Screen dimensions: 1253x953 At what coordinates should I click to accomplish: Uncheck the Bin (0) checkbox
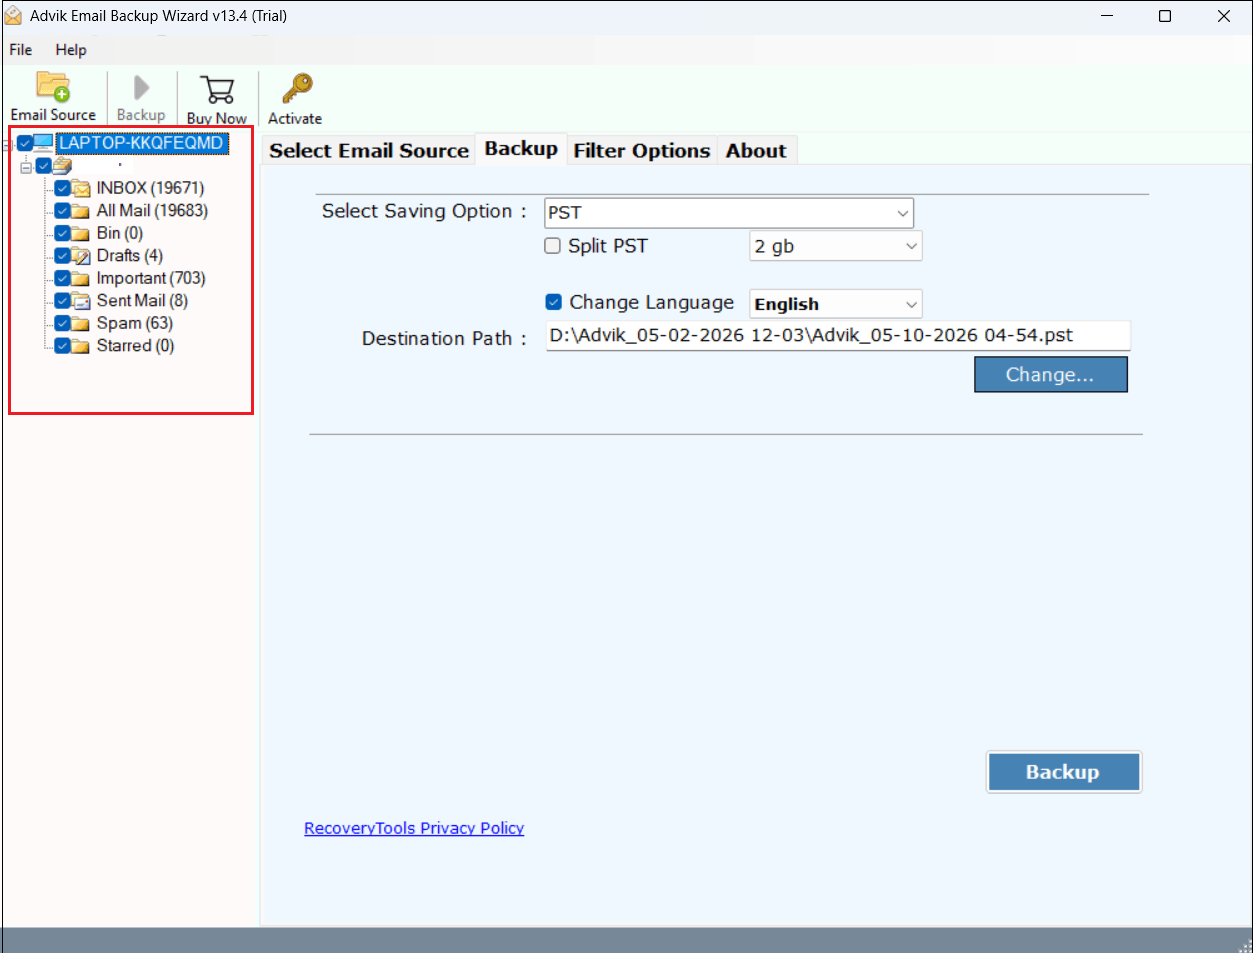click(62, 233)
